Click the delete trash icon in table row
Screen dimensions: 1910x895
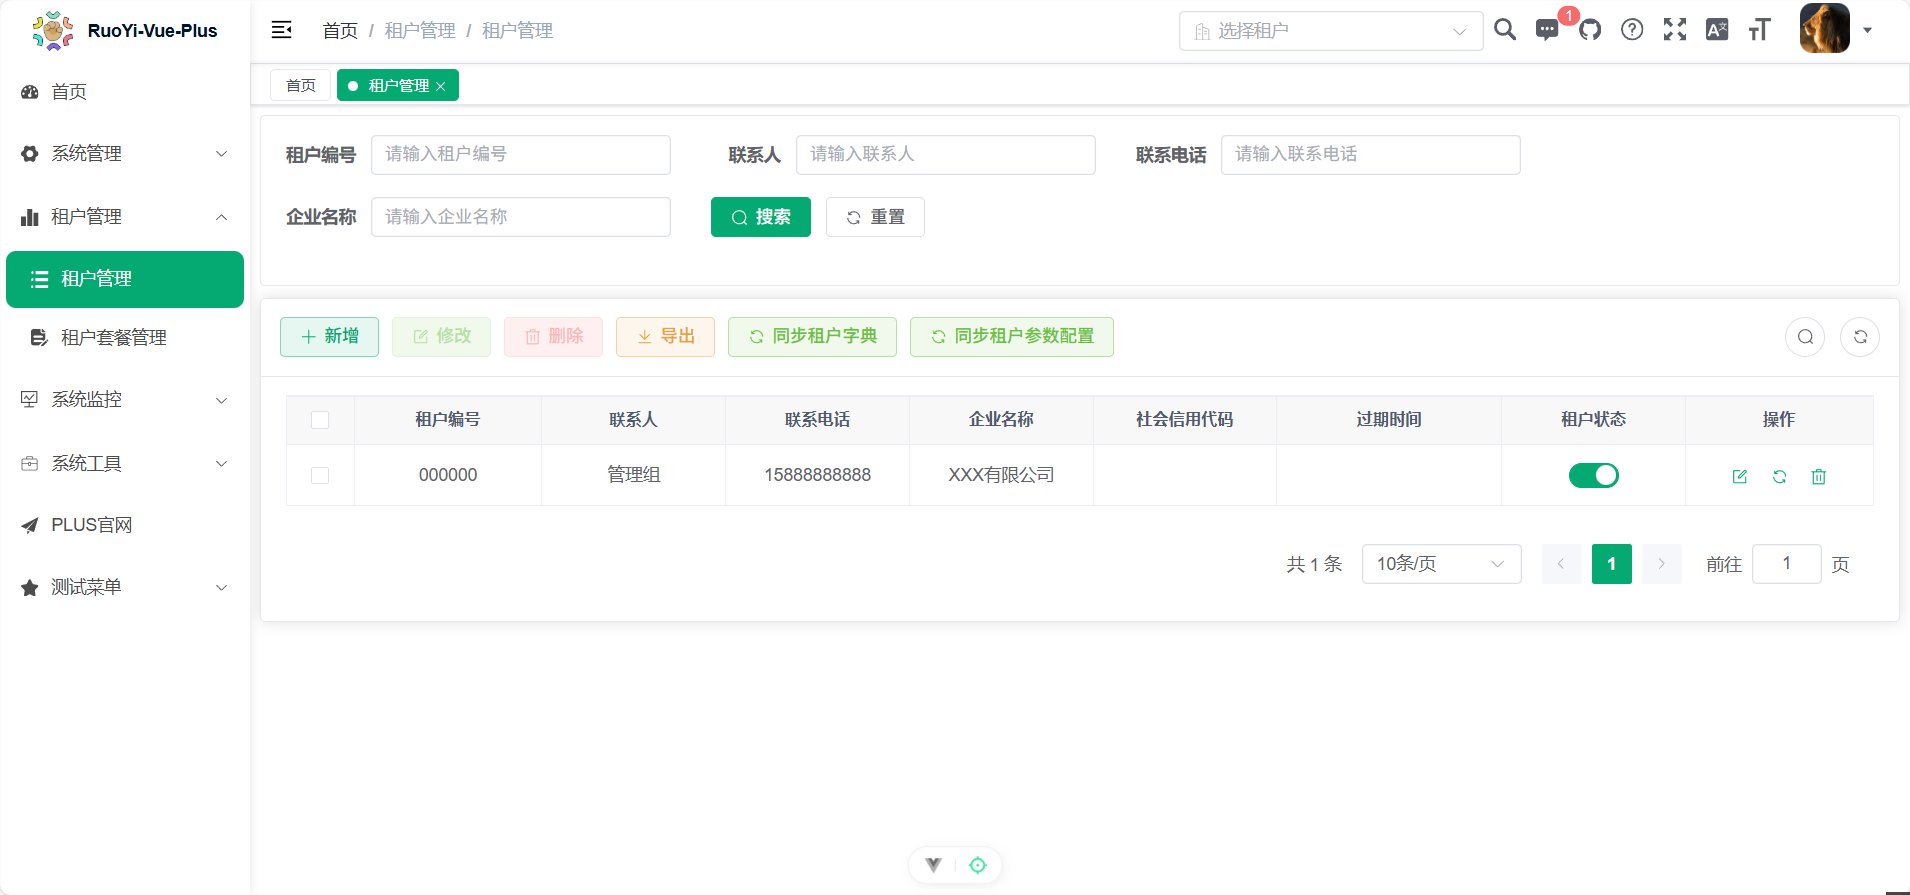click(1819, 476)
